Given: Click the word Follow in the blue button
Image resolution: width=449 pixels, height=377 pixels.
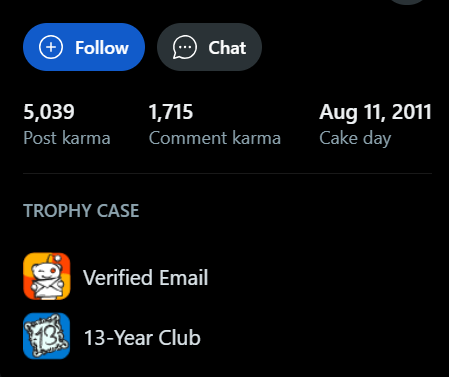Looking at the screenshot, I should pyautogui.click(x=102, y=48).
